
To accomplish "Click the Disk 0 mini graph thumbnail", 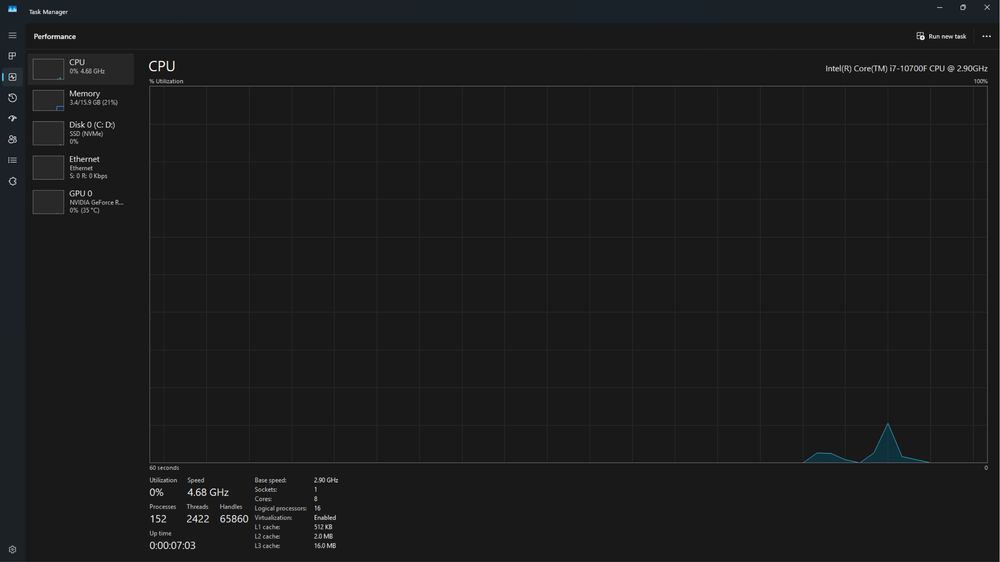I will click(x=48, y=133).
